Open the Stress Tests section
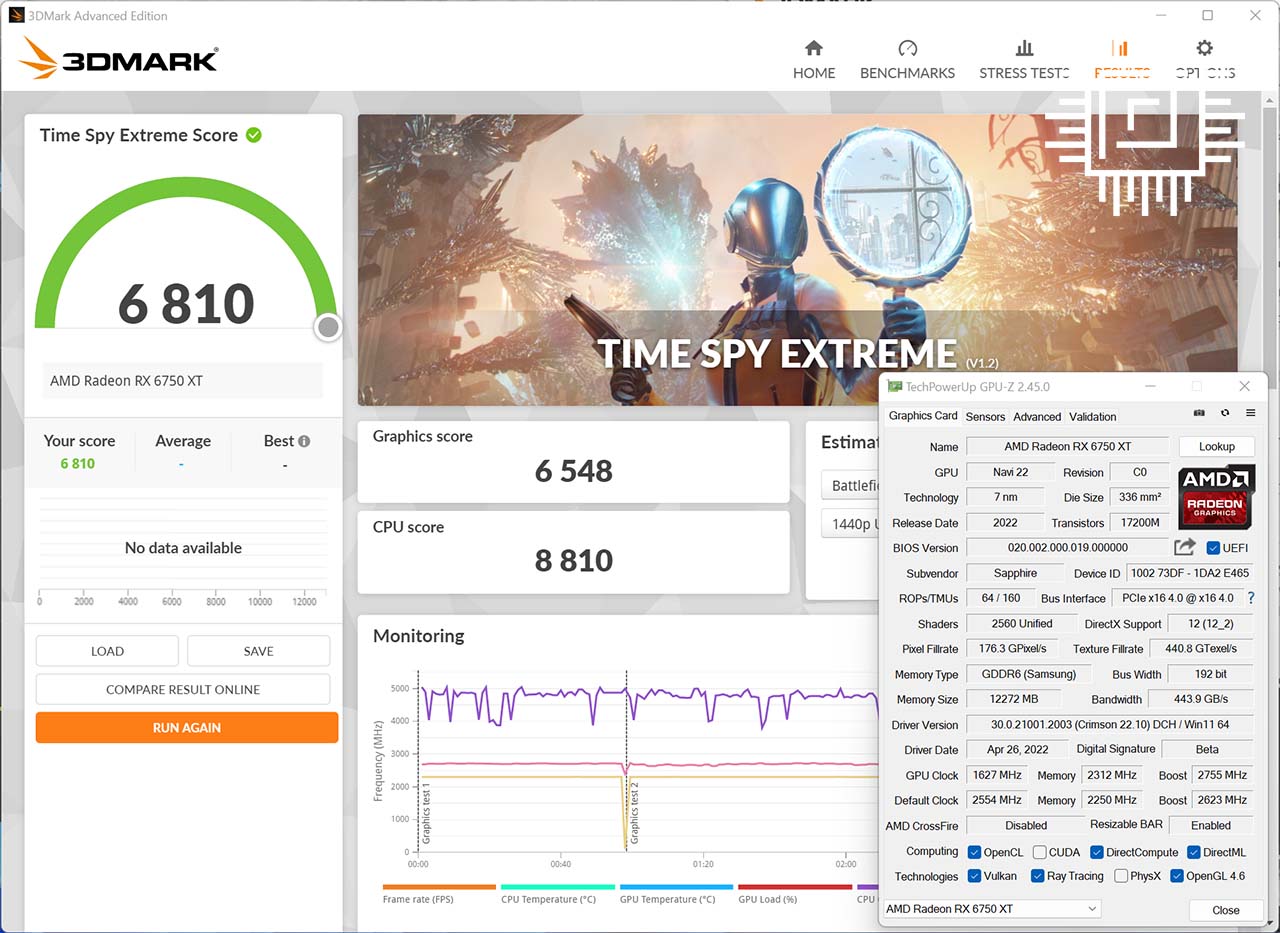1280x933 pixels. [x=1024, y=60]
